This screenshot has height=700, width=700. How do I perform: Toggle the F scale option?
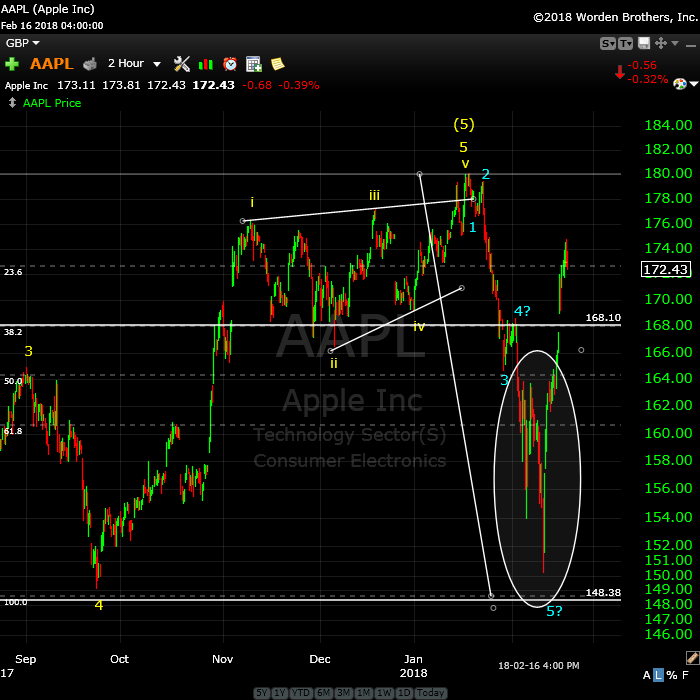[685, 675]
